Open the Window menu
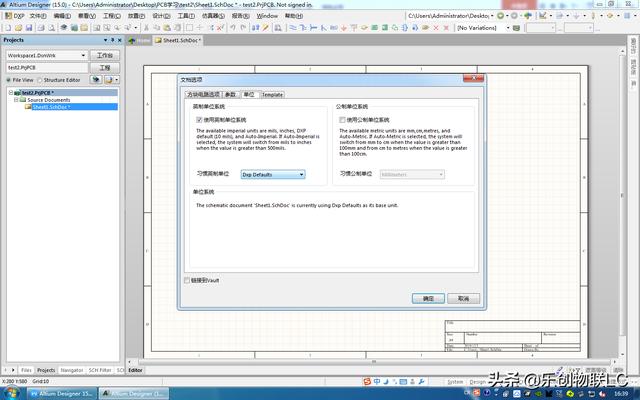This screenshot has height=400, width=640. 267,16
